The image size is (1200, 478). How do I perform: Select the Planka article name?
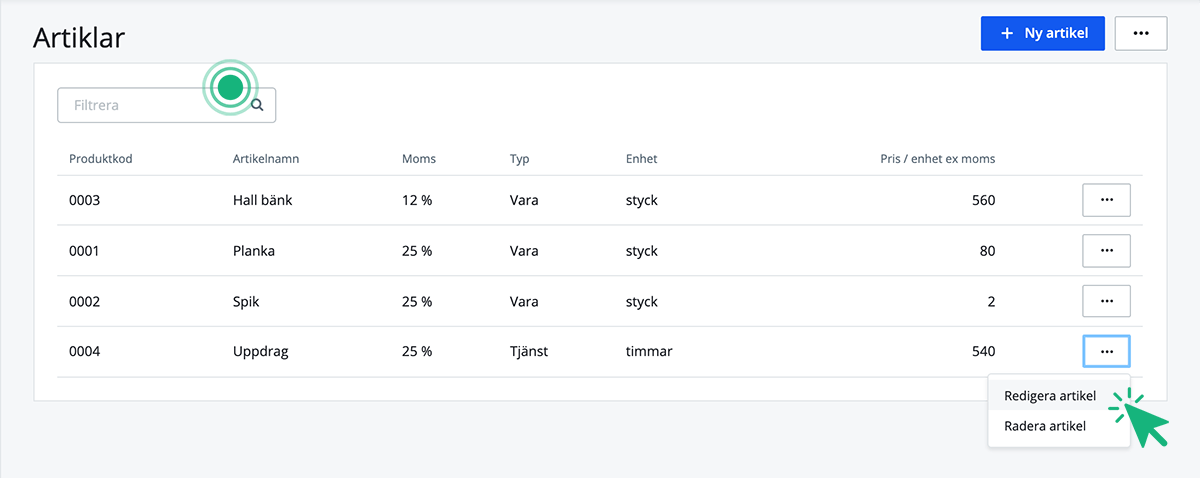254,251
